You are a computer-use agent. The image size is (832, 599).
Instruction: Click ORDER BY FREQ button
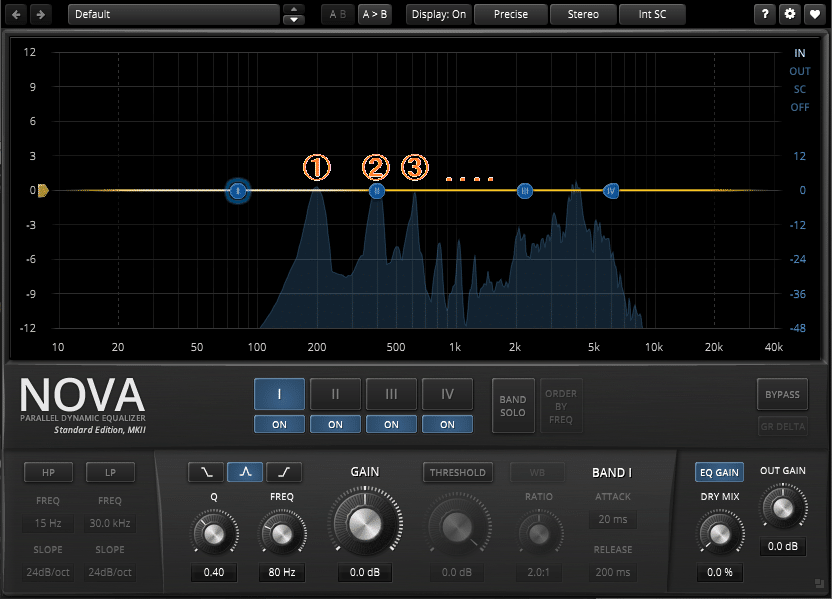pyautogui.click(x=561, y=406)
